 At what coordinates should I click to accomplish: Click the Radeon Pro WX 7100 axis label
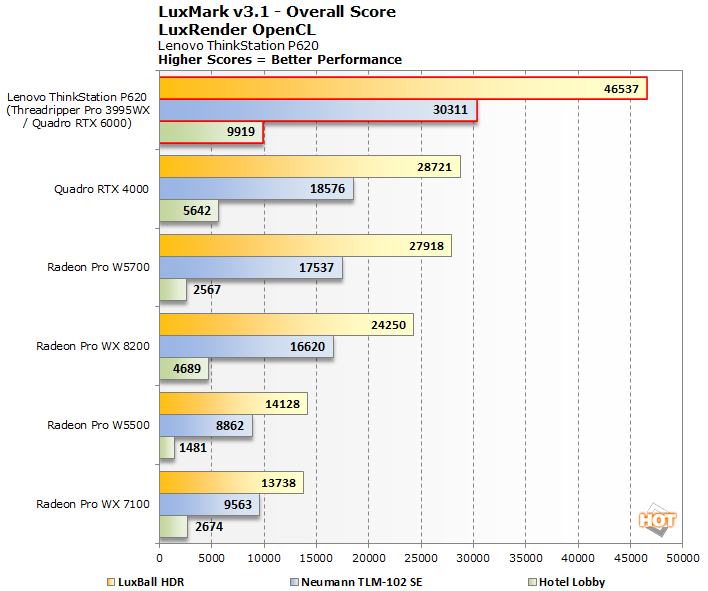93,504
